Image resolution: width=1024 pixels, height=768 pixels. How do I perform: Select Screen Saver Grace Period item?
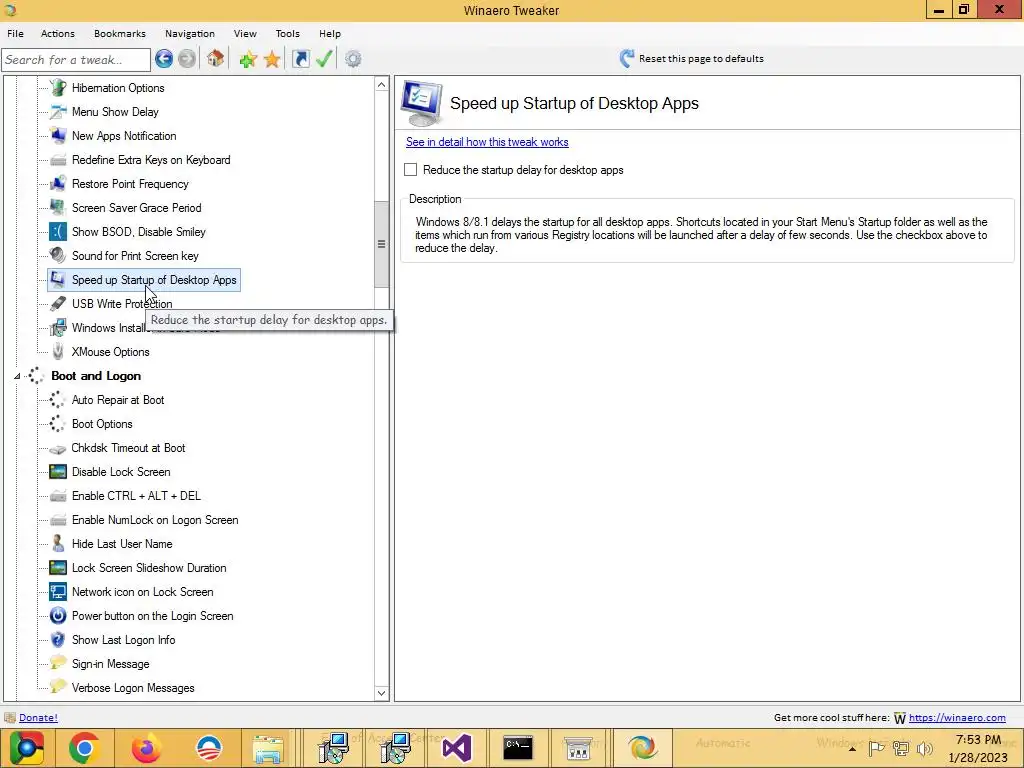(136, 208)
